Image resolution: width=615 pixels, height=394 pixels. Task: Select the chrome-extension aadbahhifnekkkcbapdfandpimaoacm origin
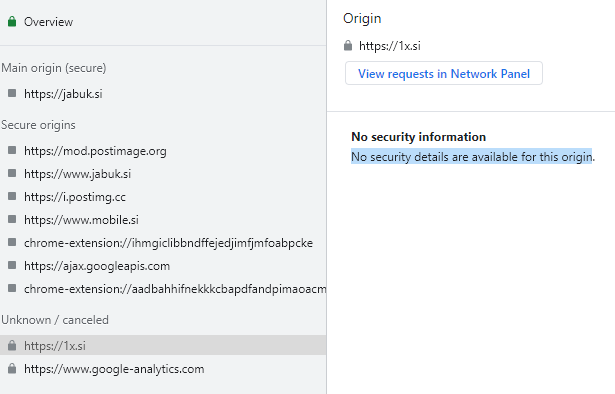tap(163, 289)
